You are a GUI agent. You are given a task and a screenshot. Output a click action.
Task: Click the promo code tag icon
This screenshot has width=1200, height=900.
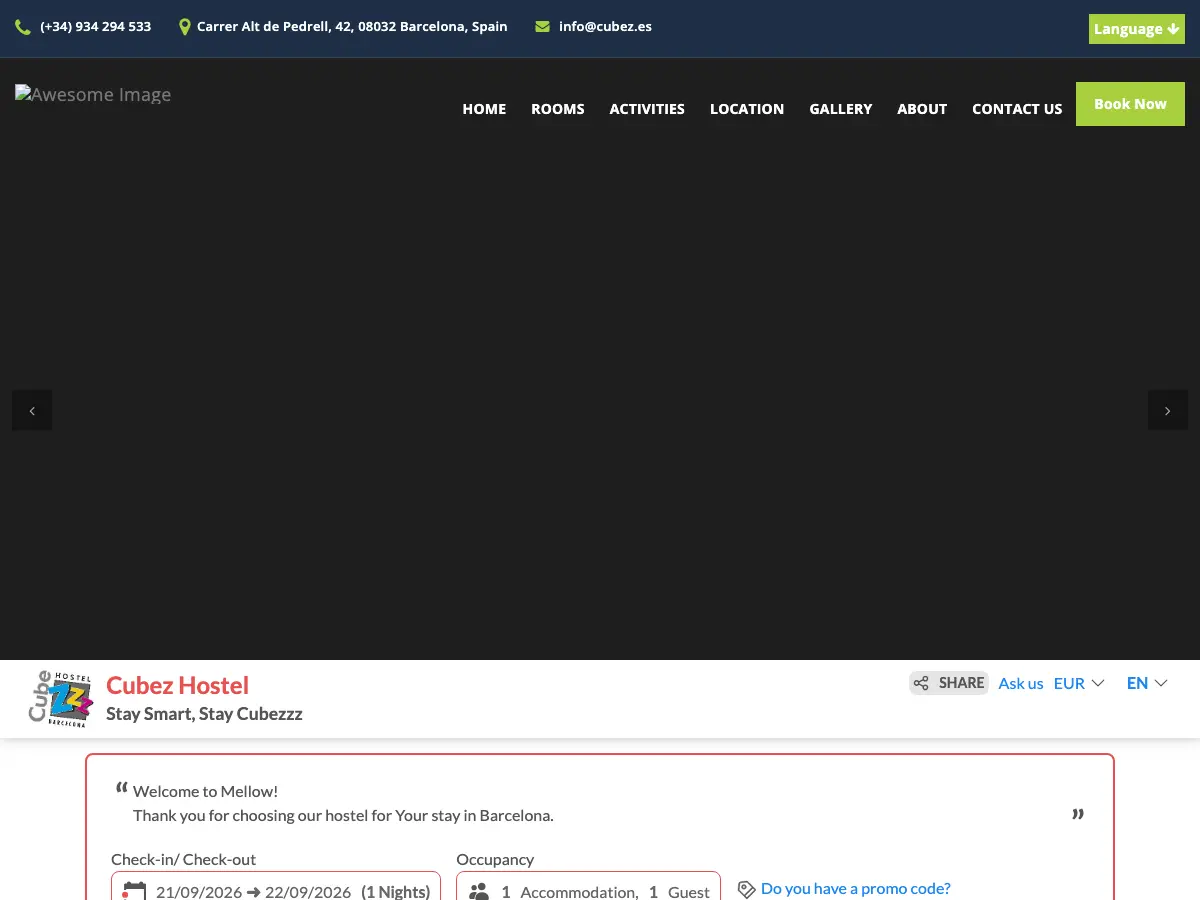click(746, 889)
